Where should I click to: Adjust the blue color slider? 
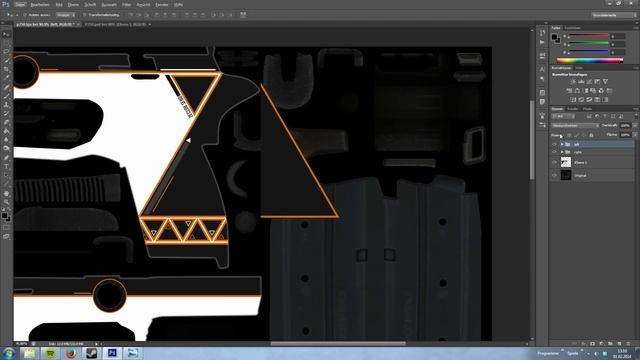[588, 52]
